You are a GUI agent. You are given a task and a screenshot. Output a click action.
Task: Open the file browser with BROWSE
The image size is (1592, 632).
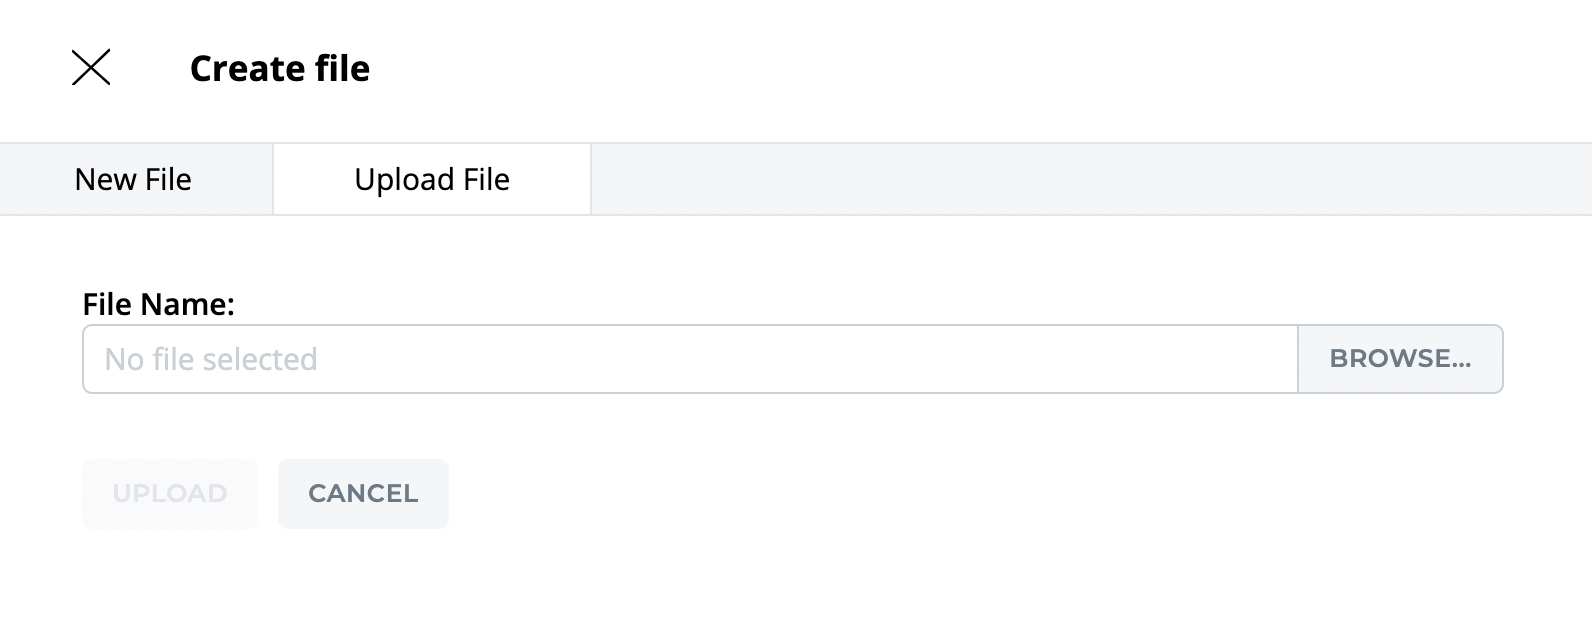click(1400, 359)
